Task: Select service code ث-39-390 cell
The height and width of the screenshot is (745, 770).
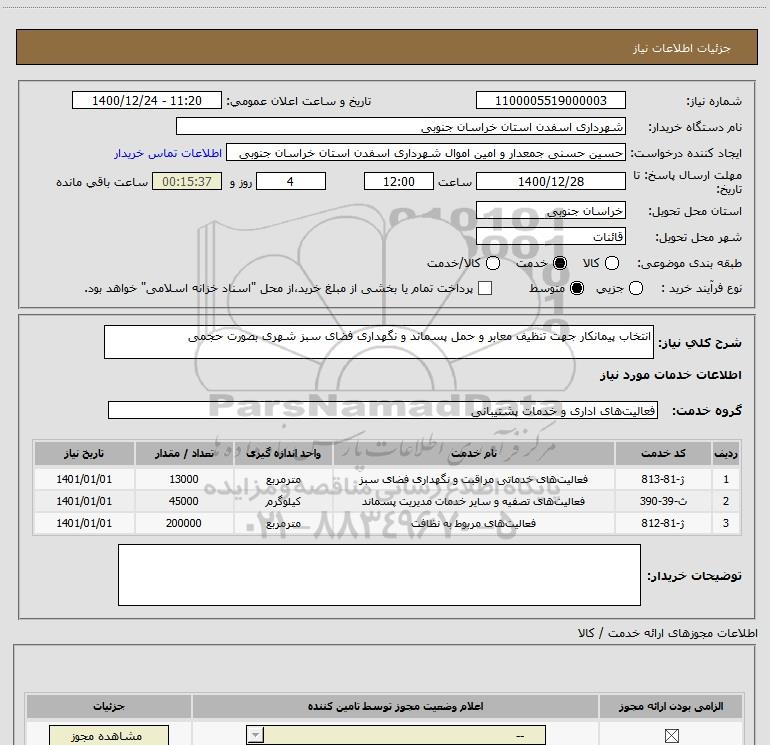Action: point(663,501)
